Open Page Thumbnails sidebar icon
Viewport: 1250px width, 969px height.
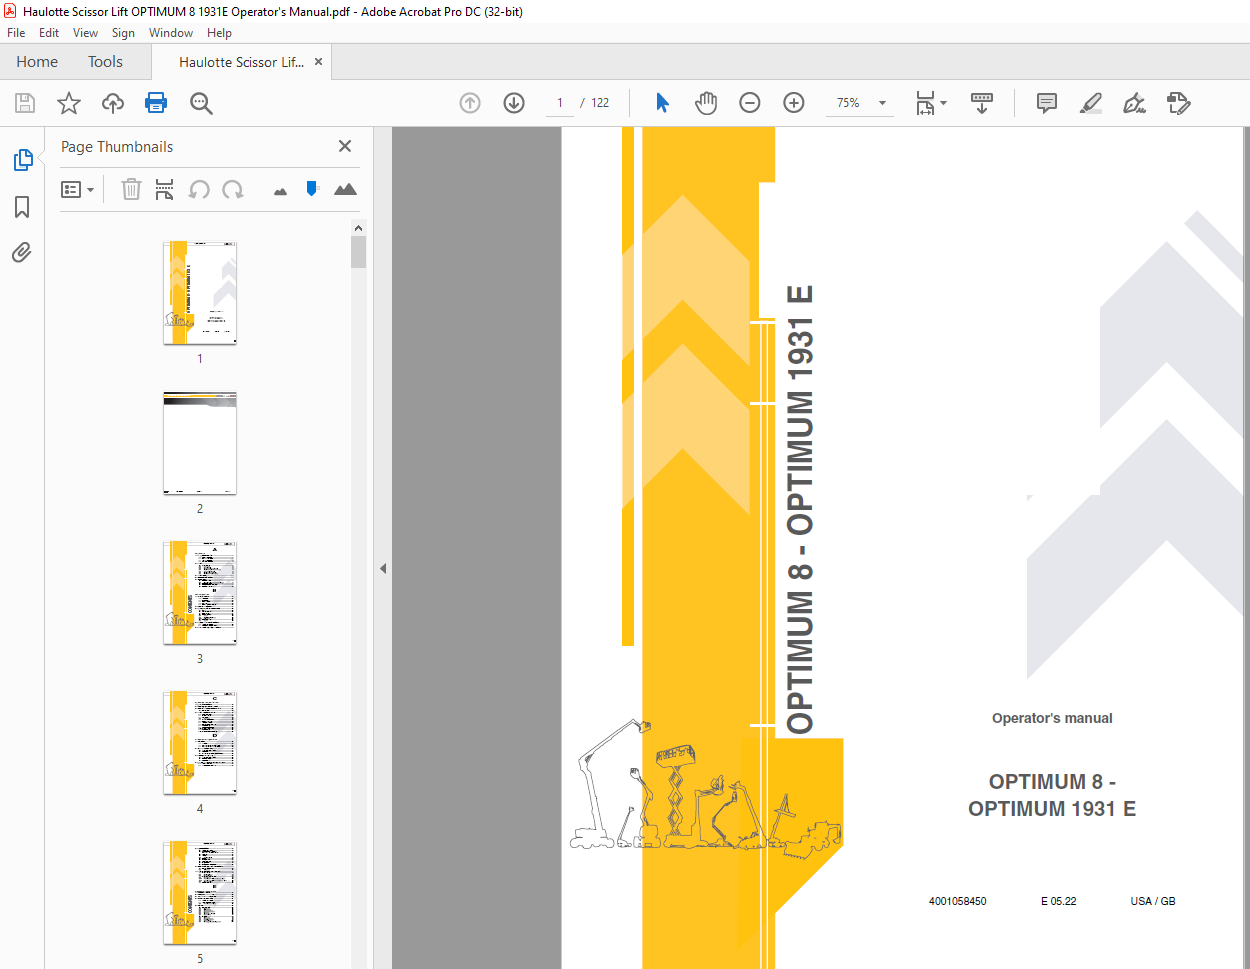[x=22, y=160]
